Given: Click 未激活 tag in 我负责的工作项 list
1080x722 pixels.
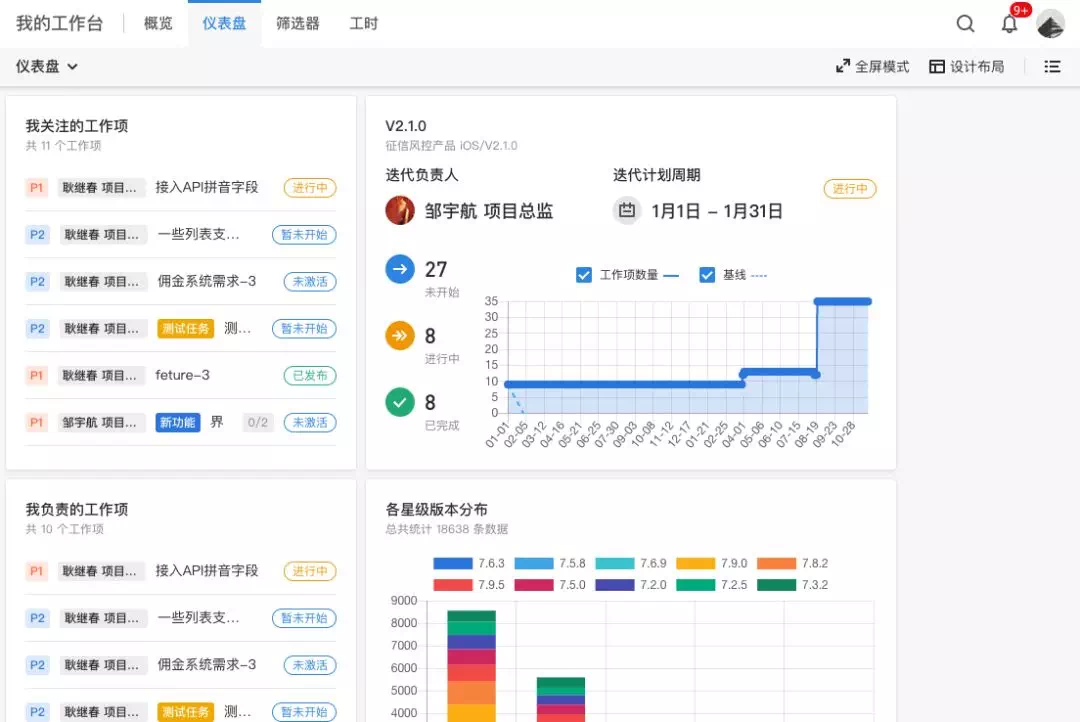Looking at the screenshot, I should click(310, 665).
